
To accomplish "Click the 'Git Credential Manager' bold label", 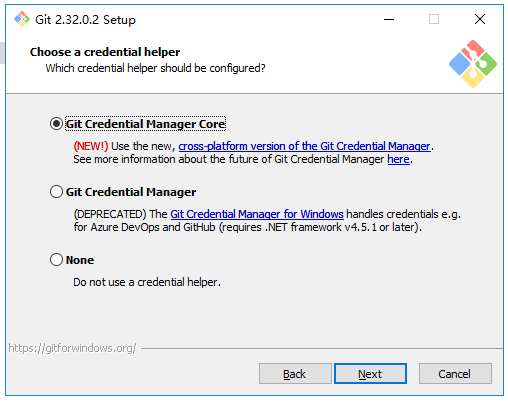I will point(131,192).
